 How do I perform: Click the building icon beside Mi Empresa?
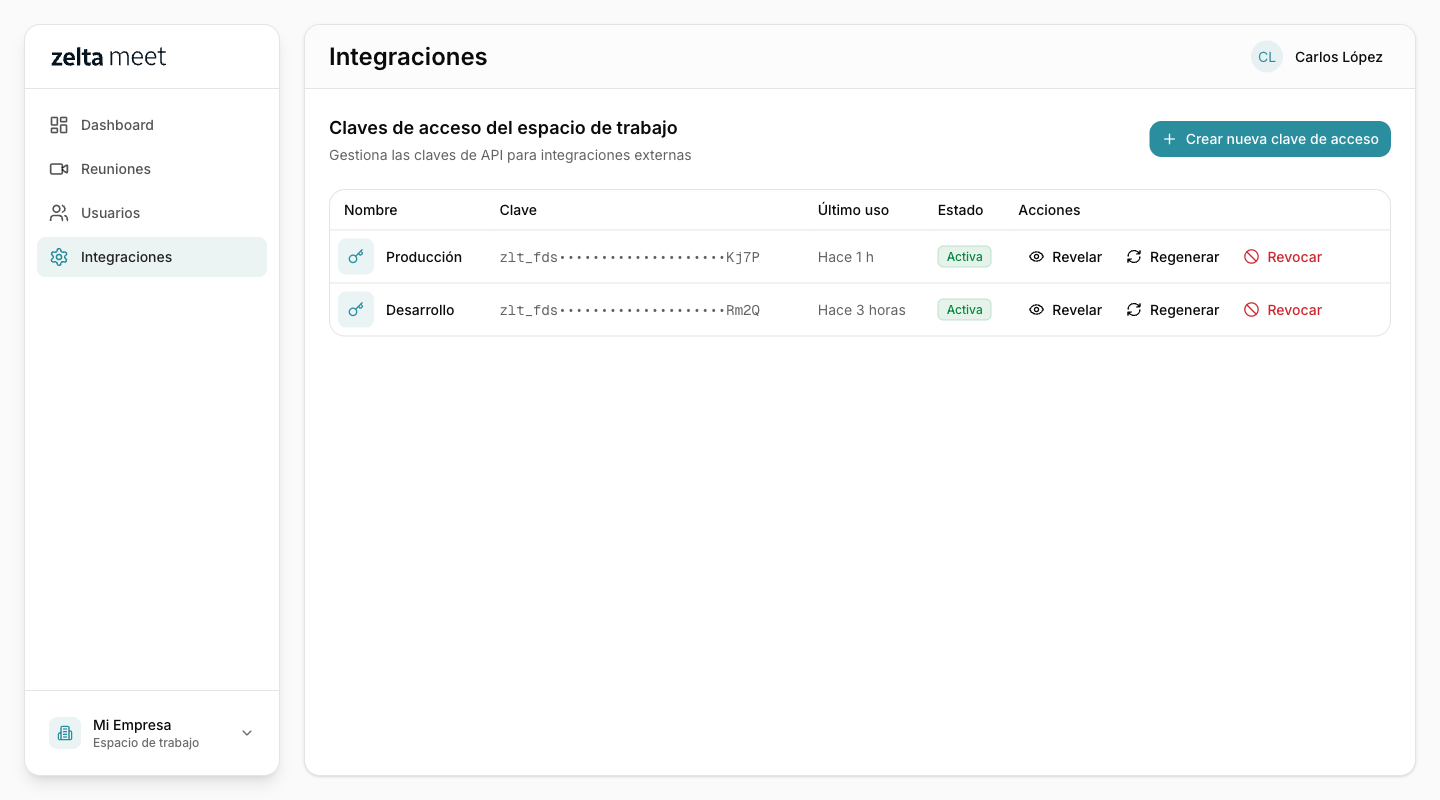click(x=65, y=733)
